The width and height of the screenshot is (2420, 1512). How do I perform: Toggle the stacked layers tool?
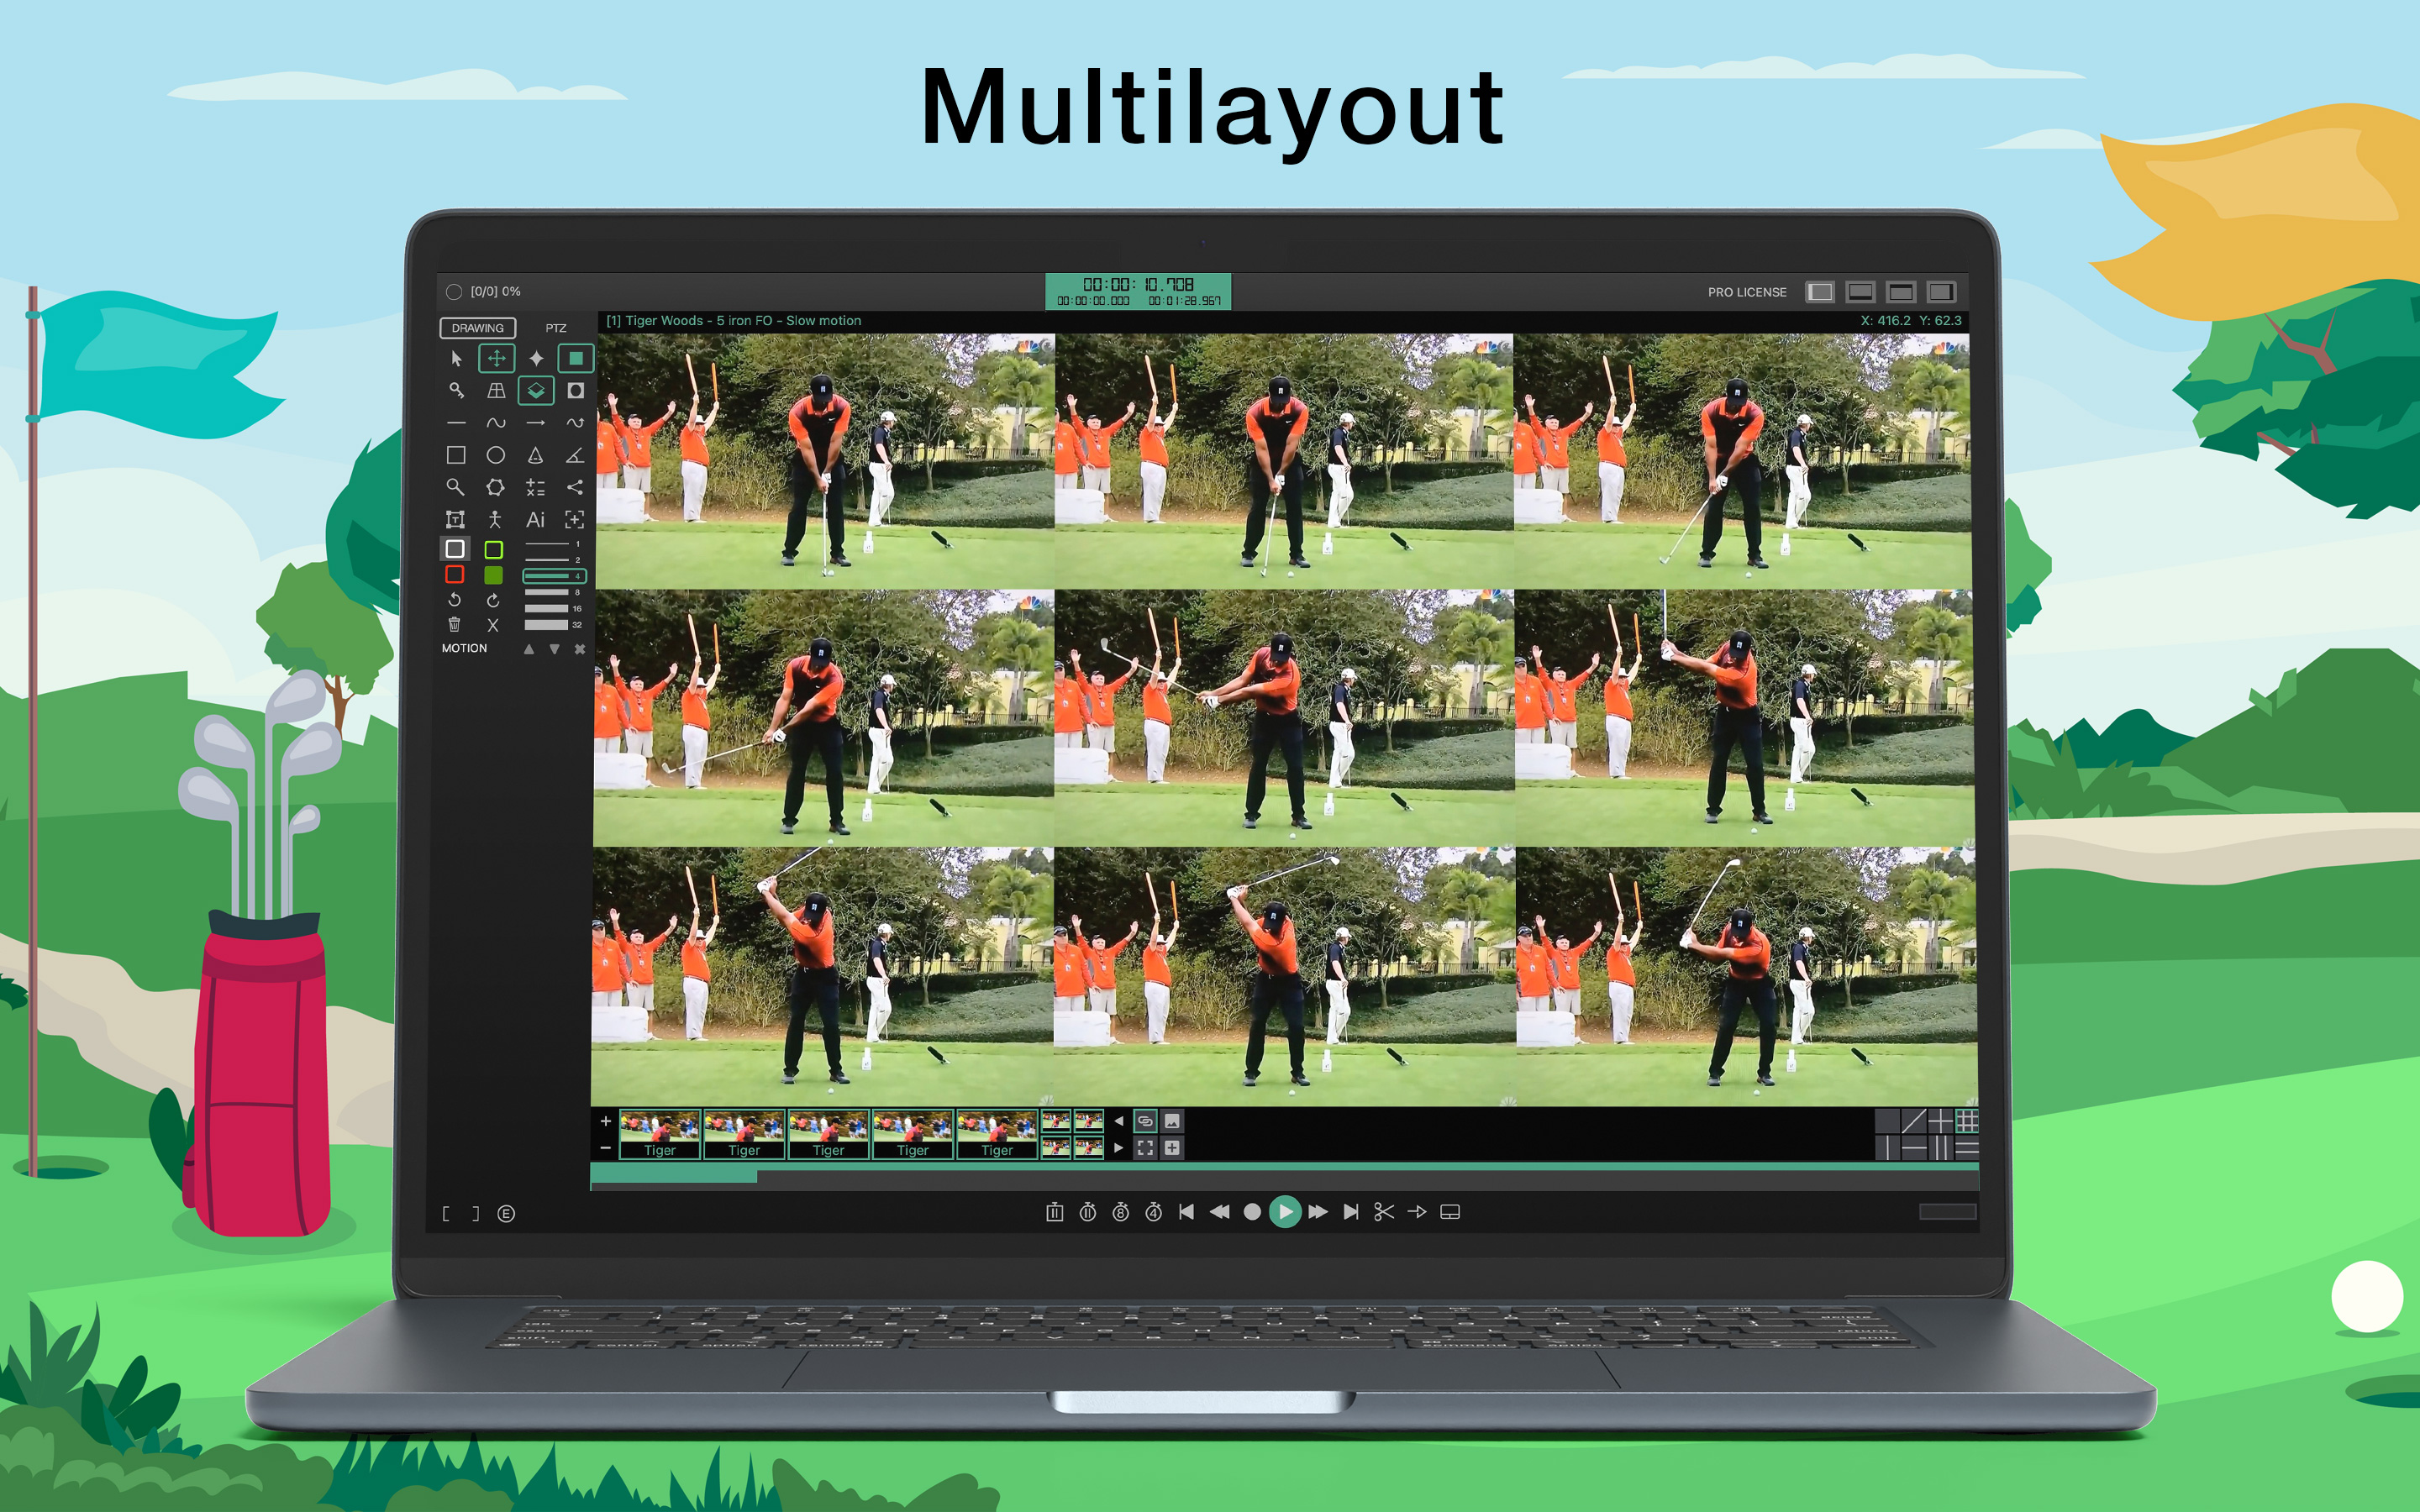pyautogui.click(x=536, y=390)
